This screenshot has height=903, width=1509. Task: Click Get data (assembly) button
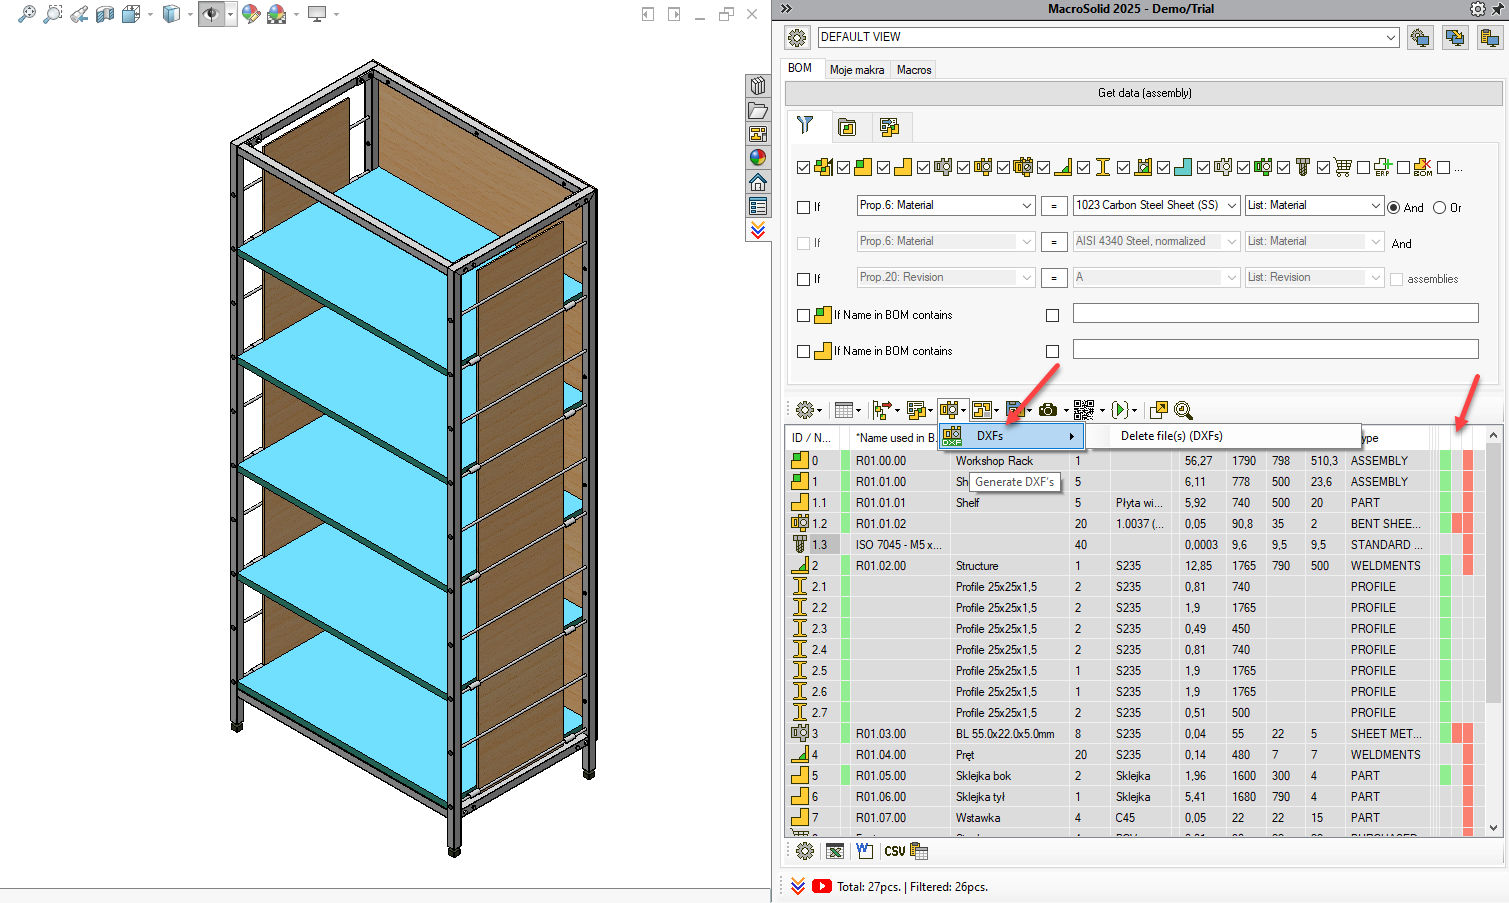coord(1144,93)
